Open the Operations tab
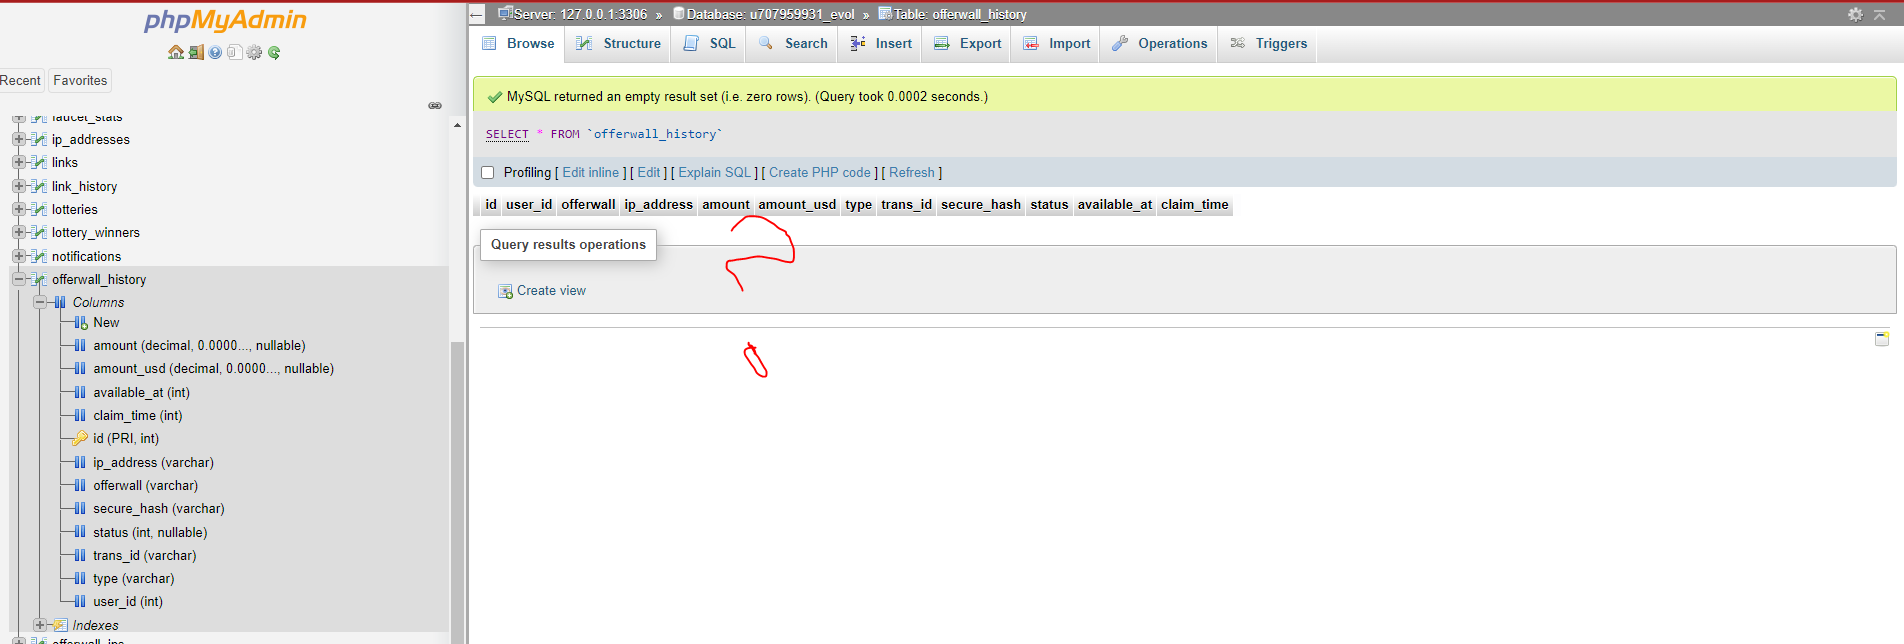This screenshot has width=1904, height=644. point(1160,43)
